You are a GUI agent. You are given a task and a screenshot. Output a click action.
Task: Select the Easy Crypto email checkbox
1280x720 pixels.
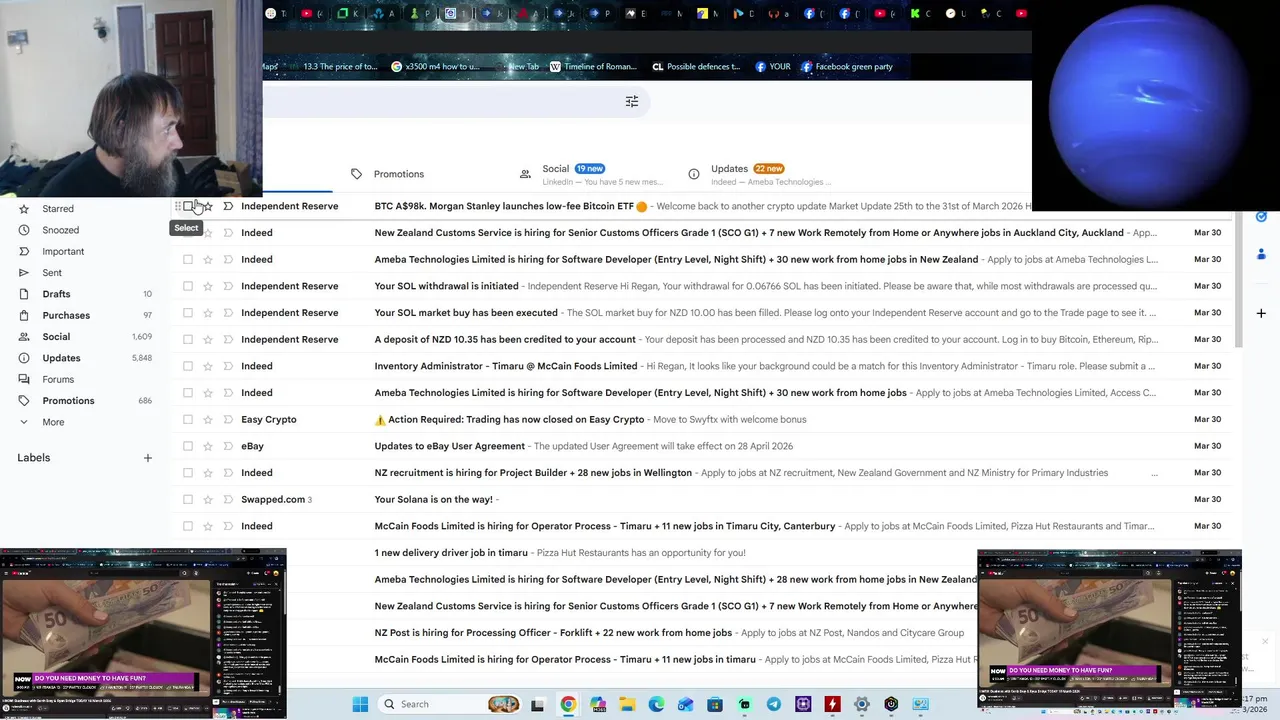(x=188, y=419)
